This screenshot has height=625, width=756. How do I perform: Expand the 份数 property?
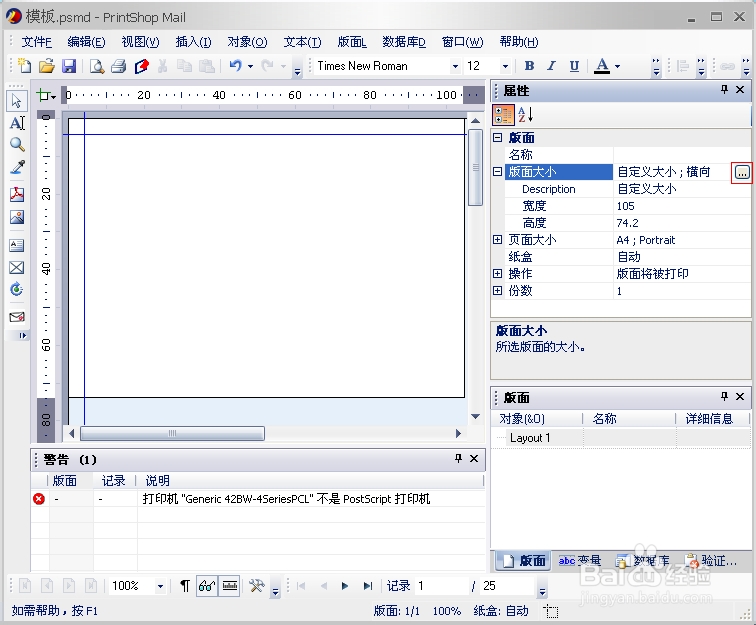click(x=498, y=290)
